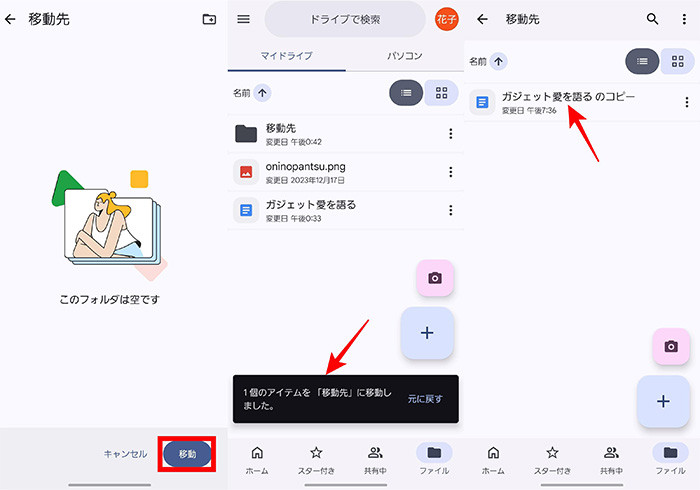The image size is (700, 490).
Task: Tap the ドライブで検索 search field
Action: 345,19
